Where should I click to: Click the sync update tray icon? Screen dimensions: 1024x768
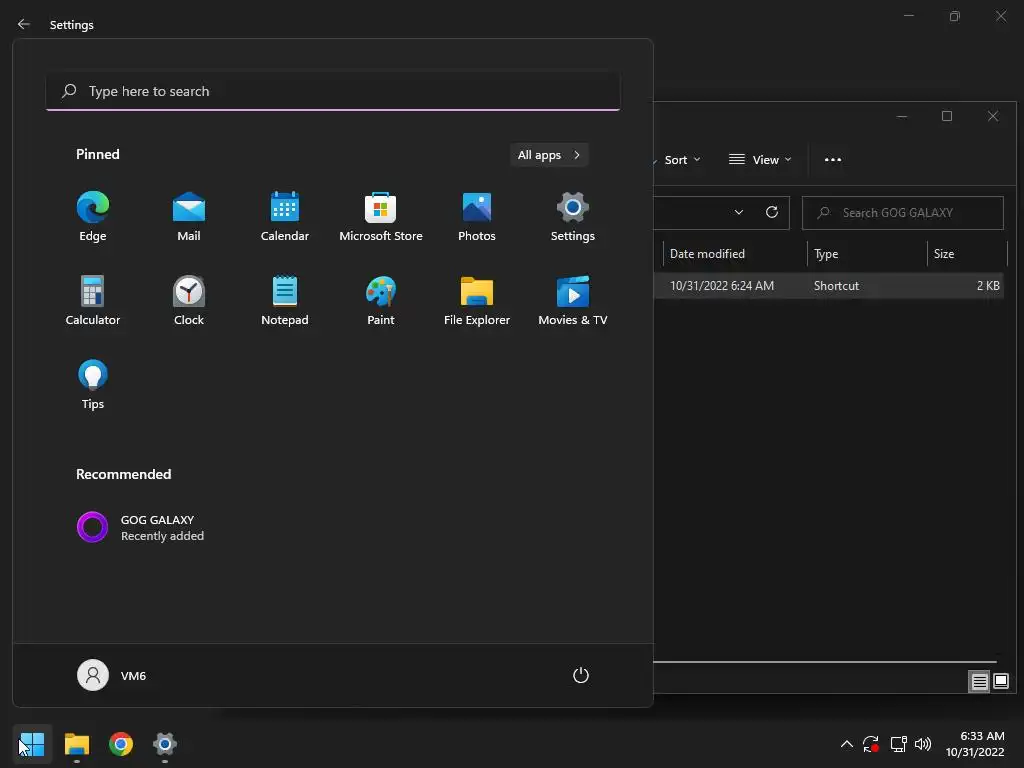(871, 744)
